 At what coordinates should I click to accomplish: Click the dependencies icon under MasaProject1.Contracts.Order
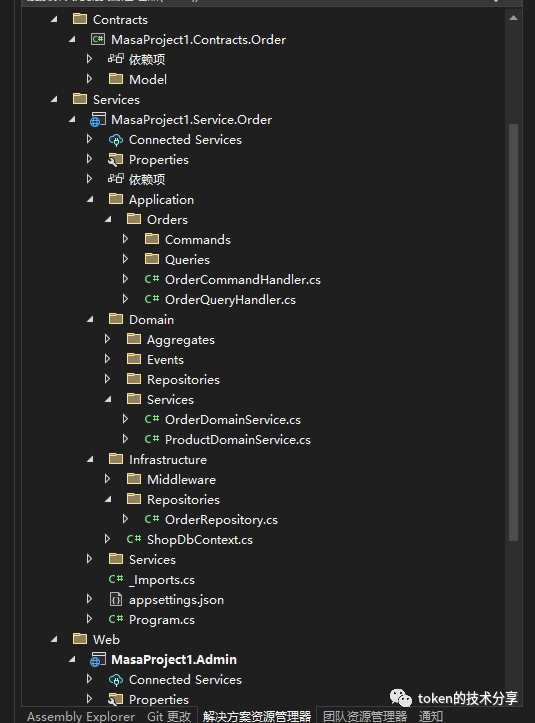[116, 59]
